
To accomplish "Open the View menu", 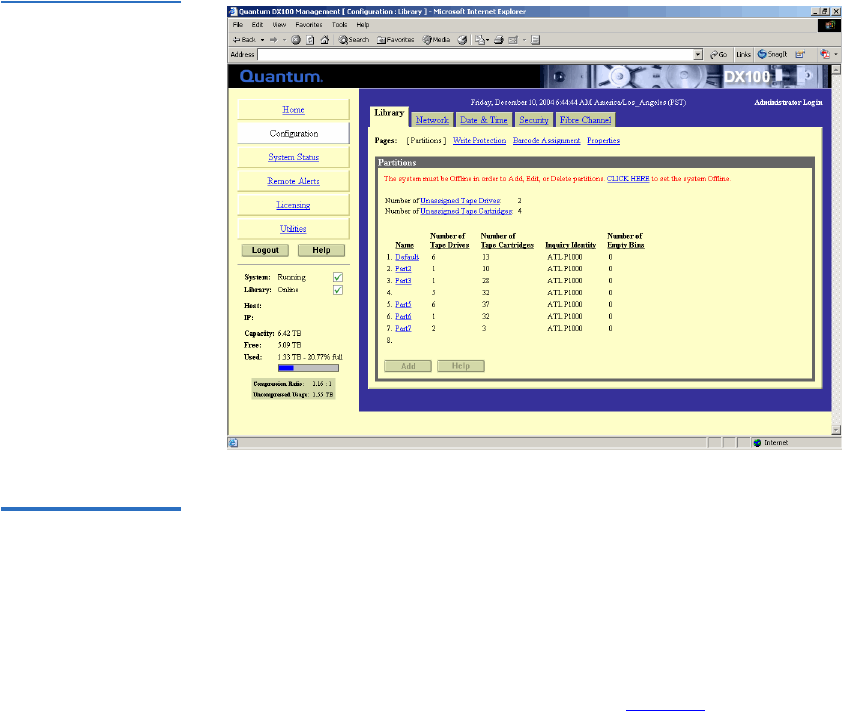I will tap(279, 25).
